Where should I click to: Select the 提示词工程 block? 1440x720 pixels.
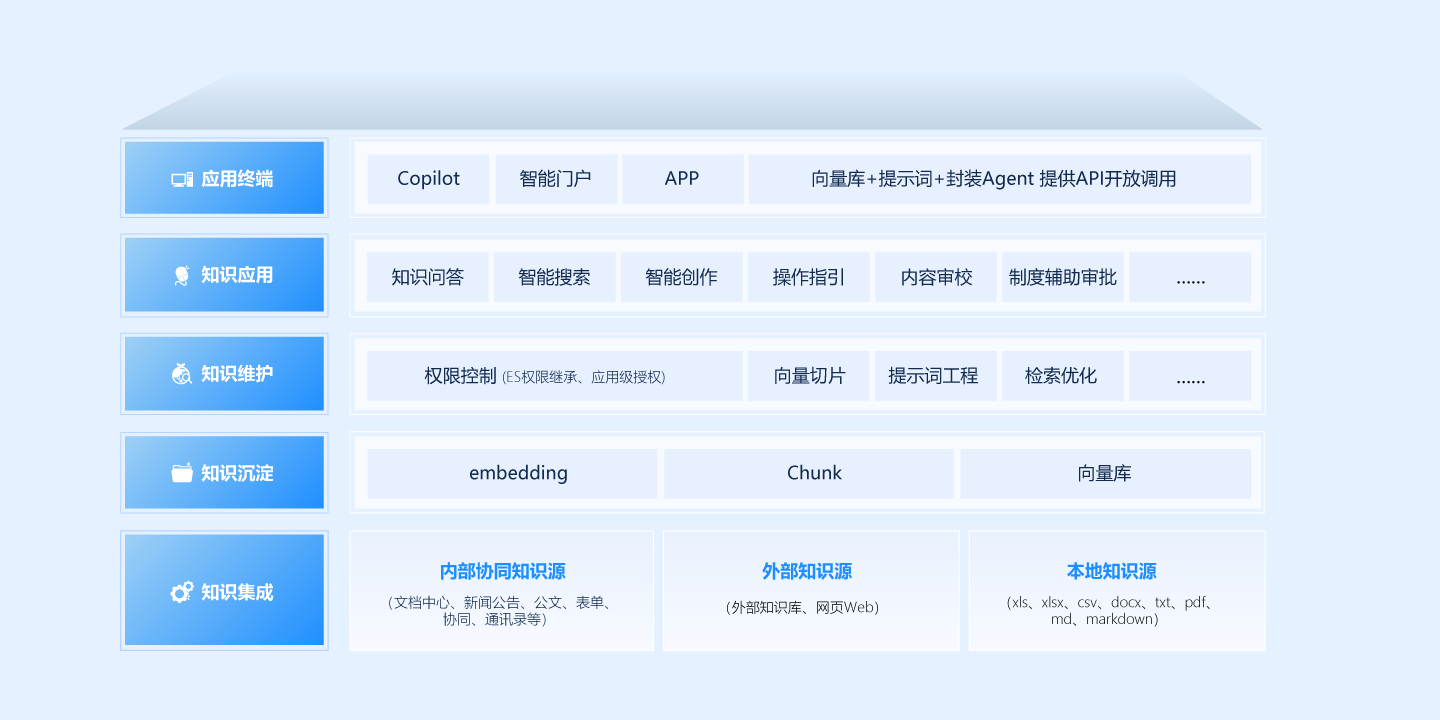pyautogui.click(x=935, y=375)
